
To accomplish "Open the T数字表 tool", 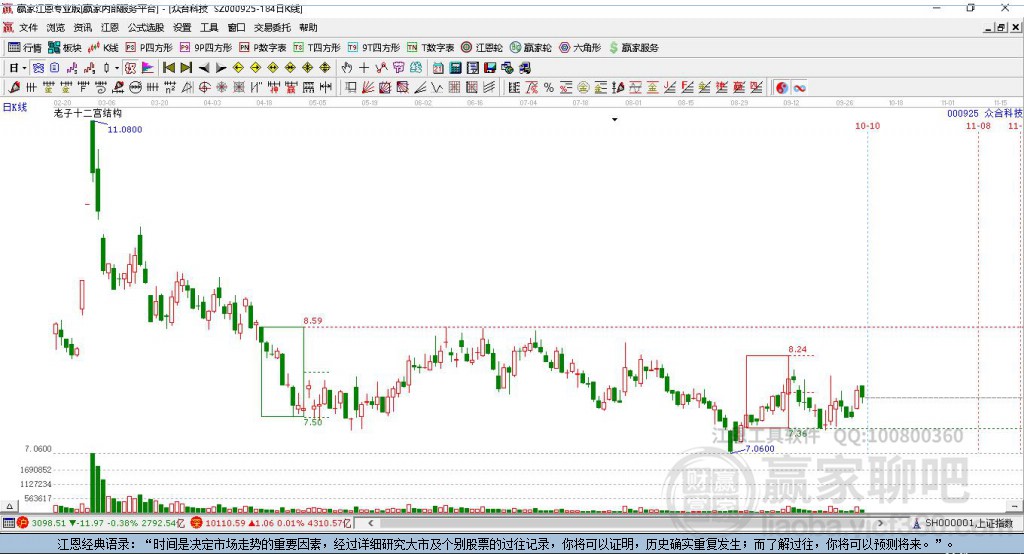I will tap(430, 48).
